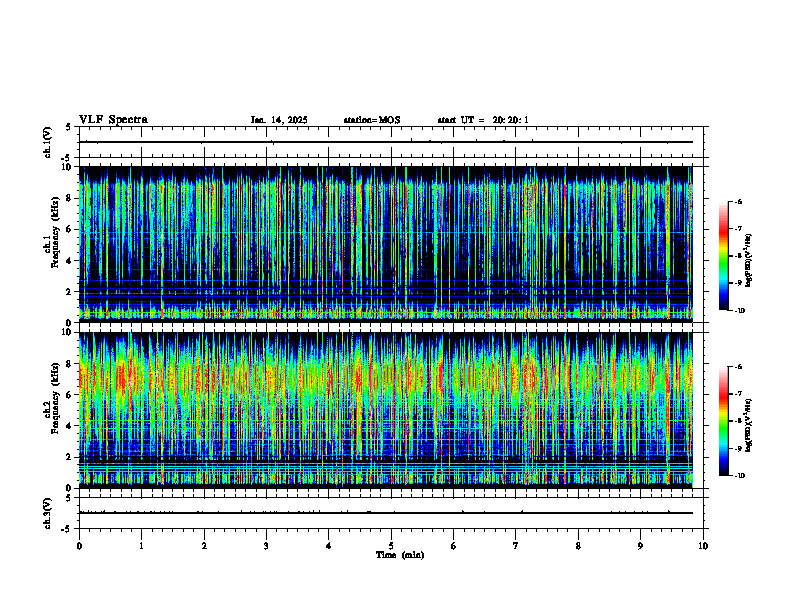Click the "5" tick on ch.1(V) axis
This screenshot has width=792, height=612.
(70, 127)
